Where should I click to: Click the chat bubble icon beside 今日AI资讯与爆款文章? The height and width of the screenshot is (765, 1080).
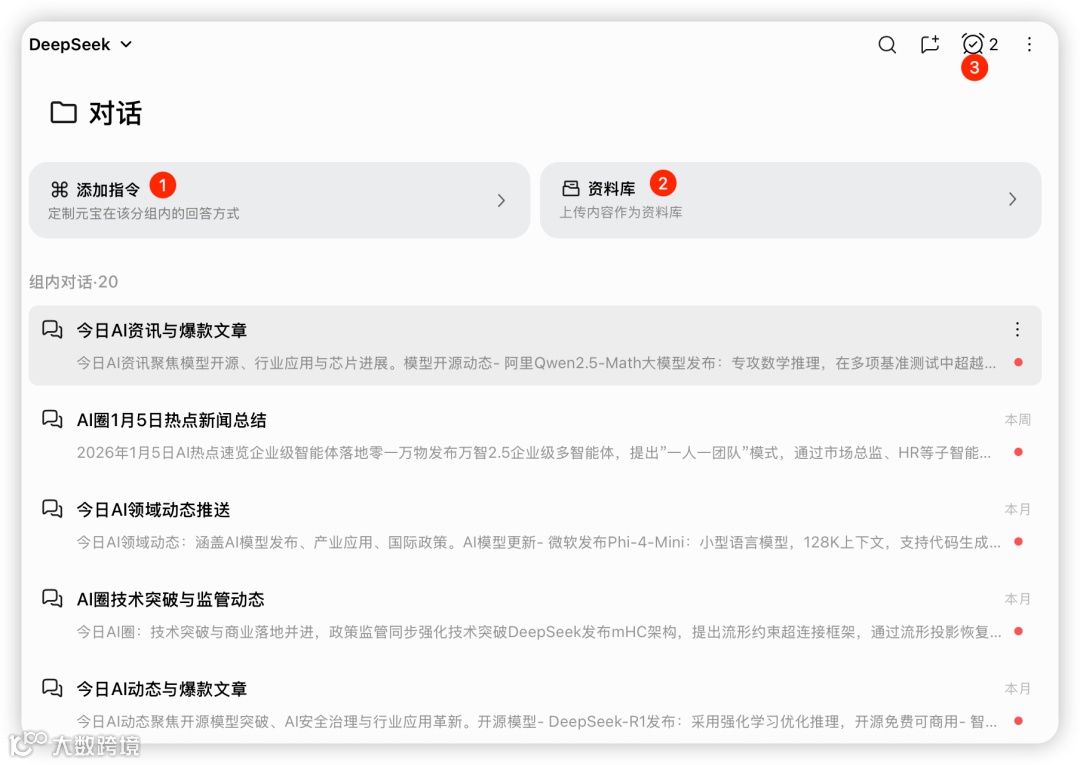(52, 330)
